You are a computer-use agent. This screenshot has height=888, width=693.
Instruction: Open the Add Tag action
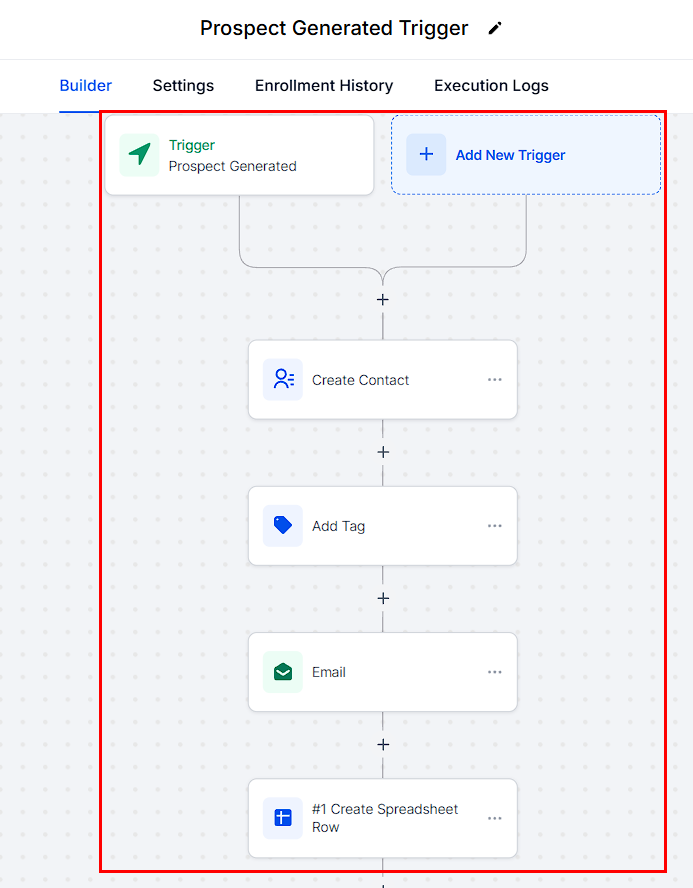coord(383,526)
